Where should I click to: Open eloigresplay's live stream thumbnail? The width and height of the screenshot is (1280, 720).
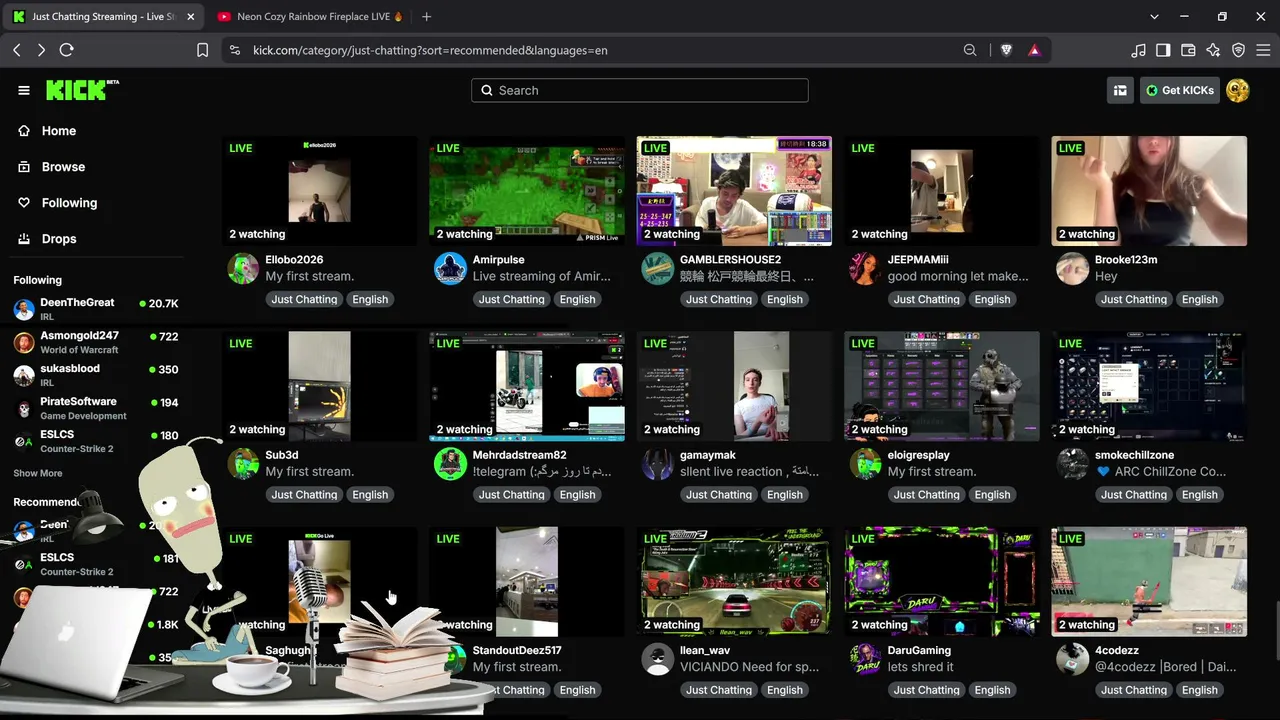coord(942,386)
